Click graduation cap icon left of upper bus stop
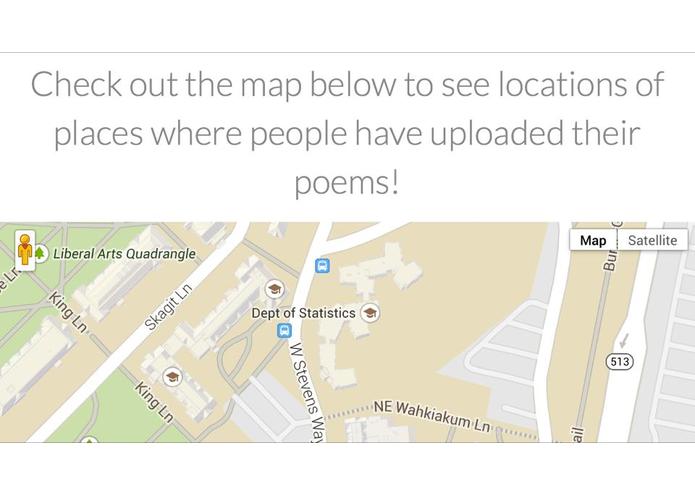695x494 pixels. (x=274, y=289)
